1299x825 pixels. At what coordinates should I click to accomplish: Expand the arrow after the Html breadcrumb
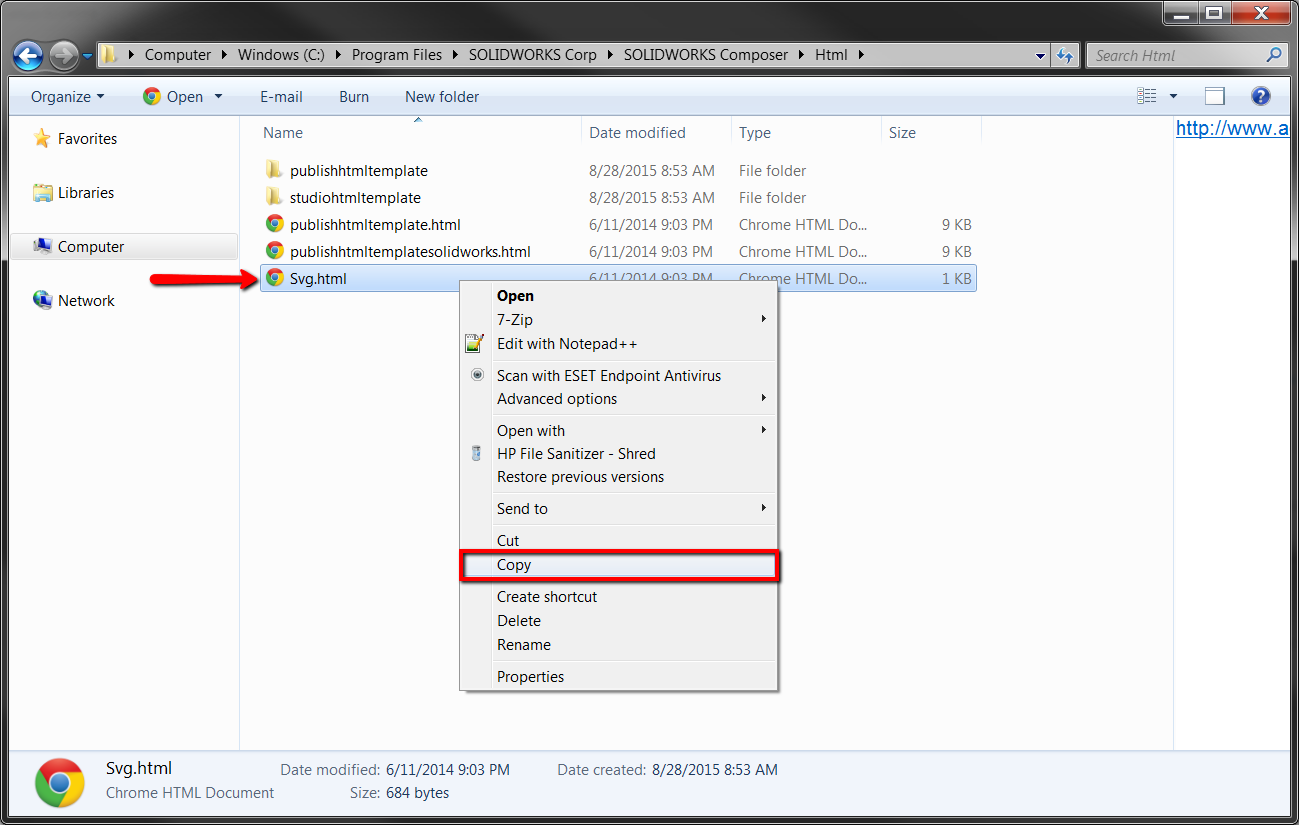click(860, 55)
